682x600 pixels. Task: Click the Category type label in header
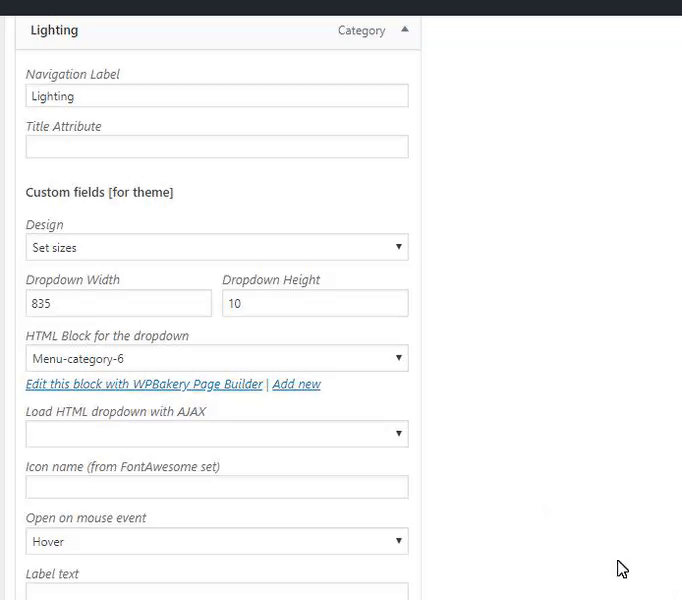tap(361, 31)
